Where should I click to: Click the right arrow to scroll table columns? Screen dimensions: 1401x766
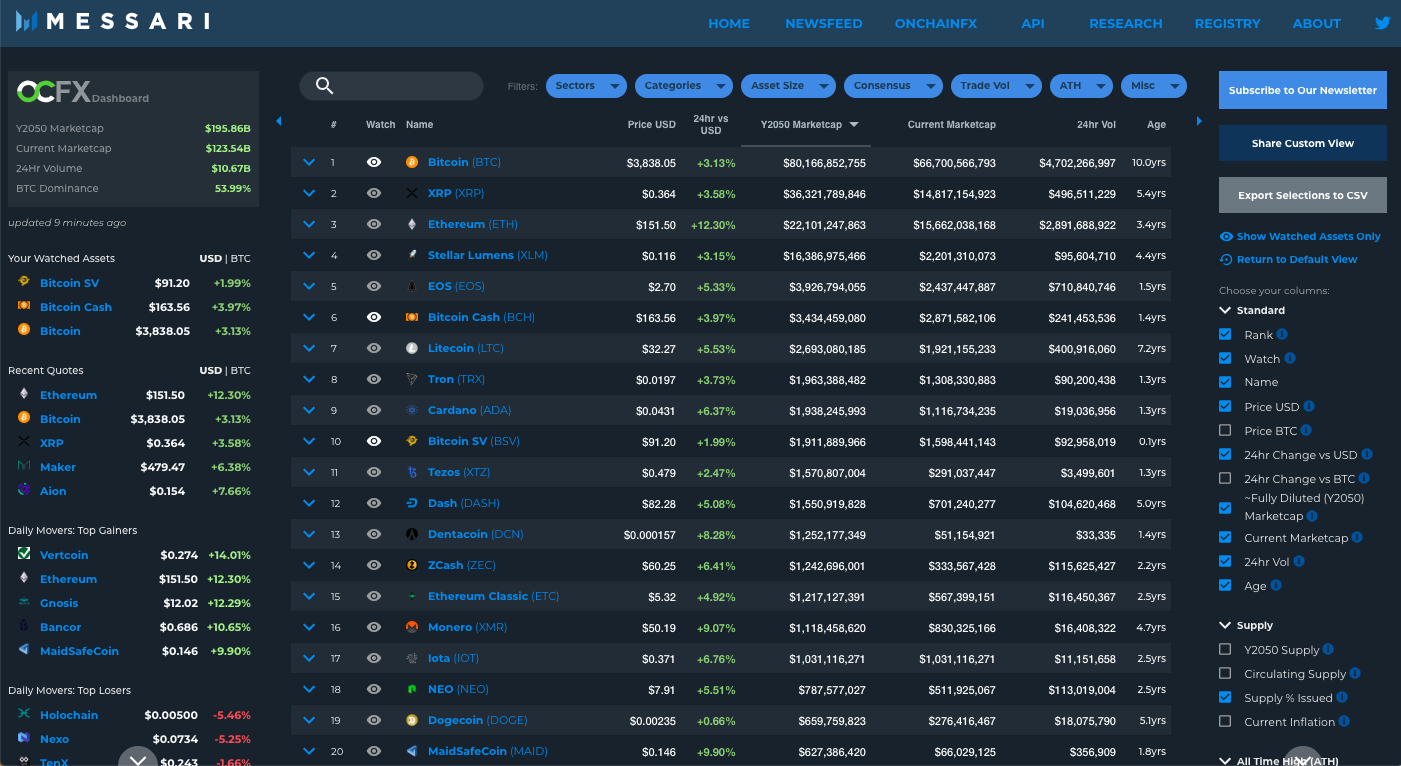[x=1198, y=122]
